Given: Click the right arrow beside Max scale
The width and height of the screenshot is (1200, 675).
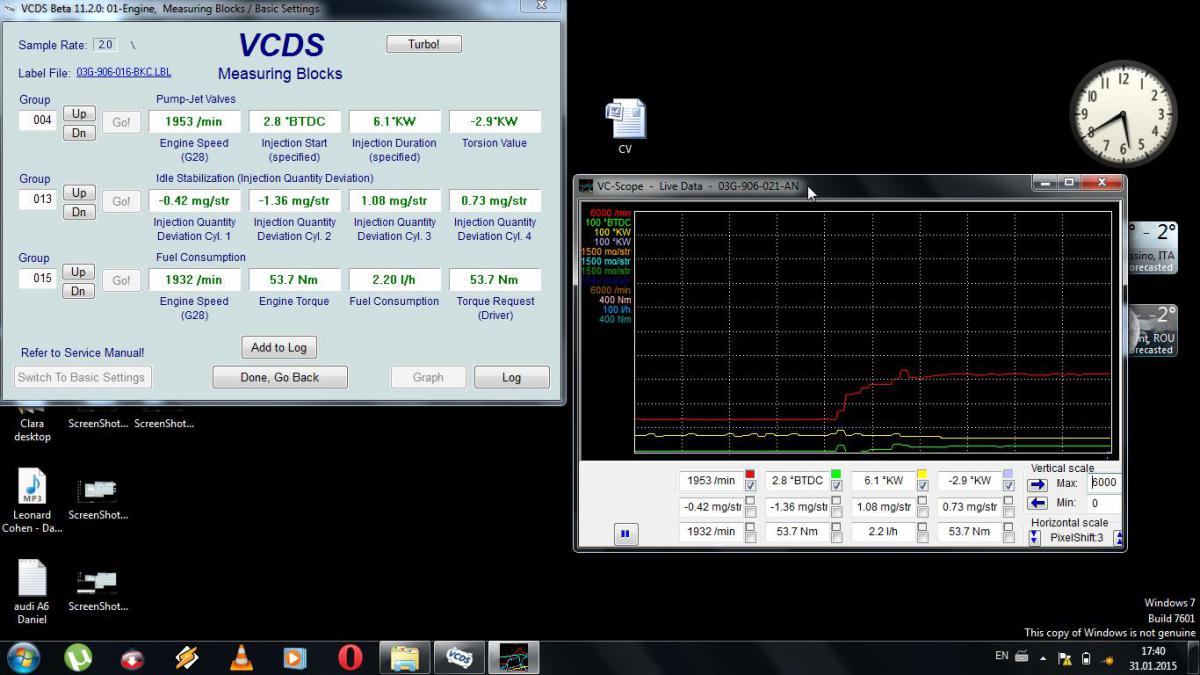Looking at the screenshot, I should point(1037,484).
